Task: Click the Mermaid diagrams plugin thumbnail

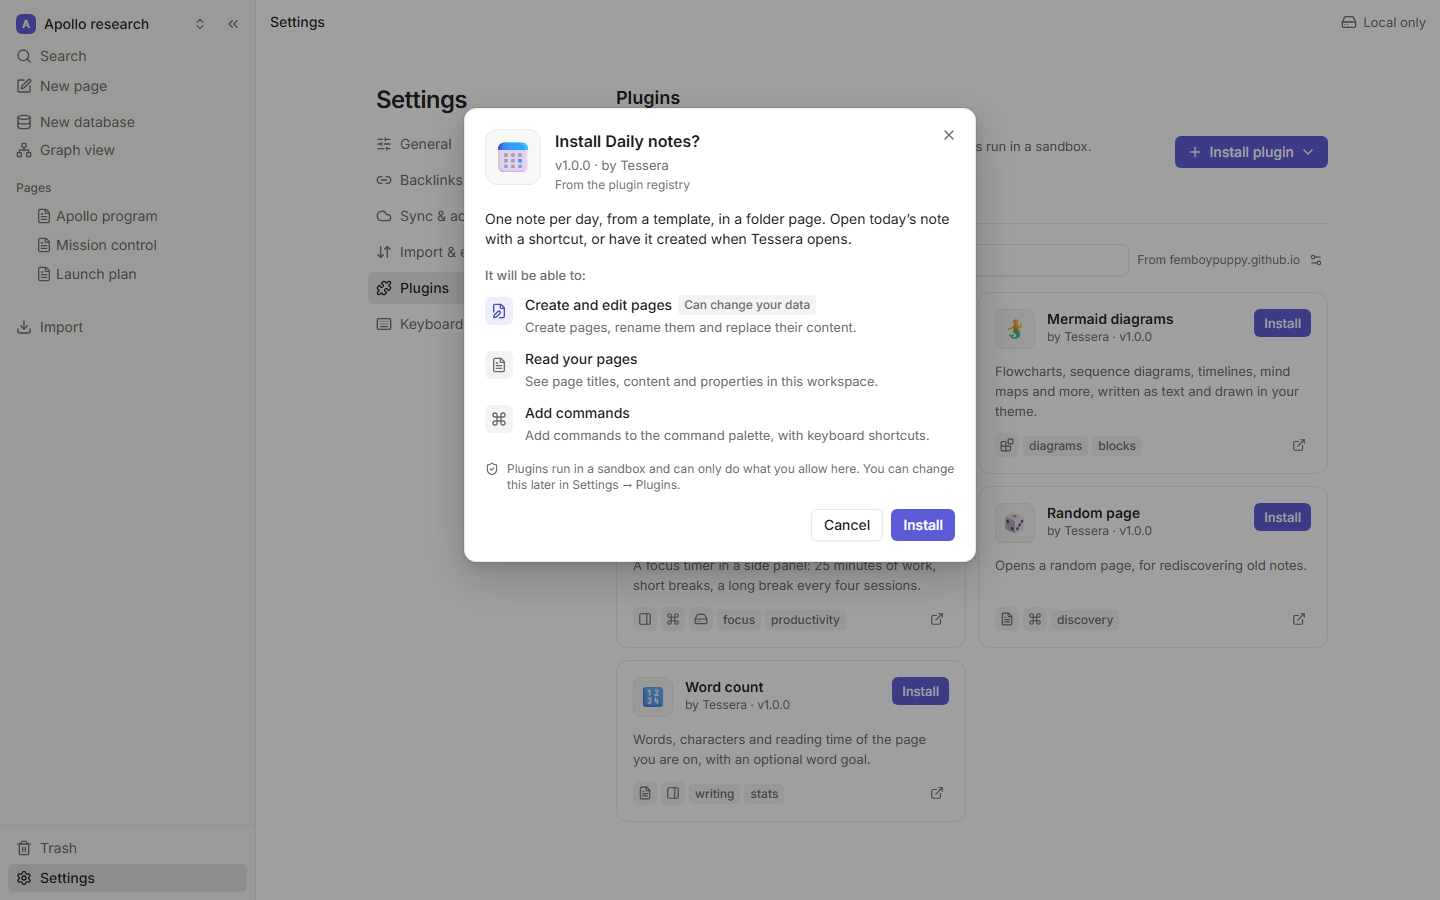Action: click(1015, 329)
